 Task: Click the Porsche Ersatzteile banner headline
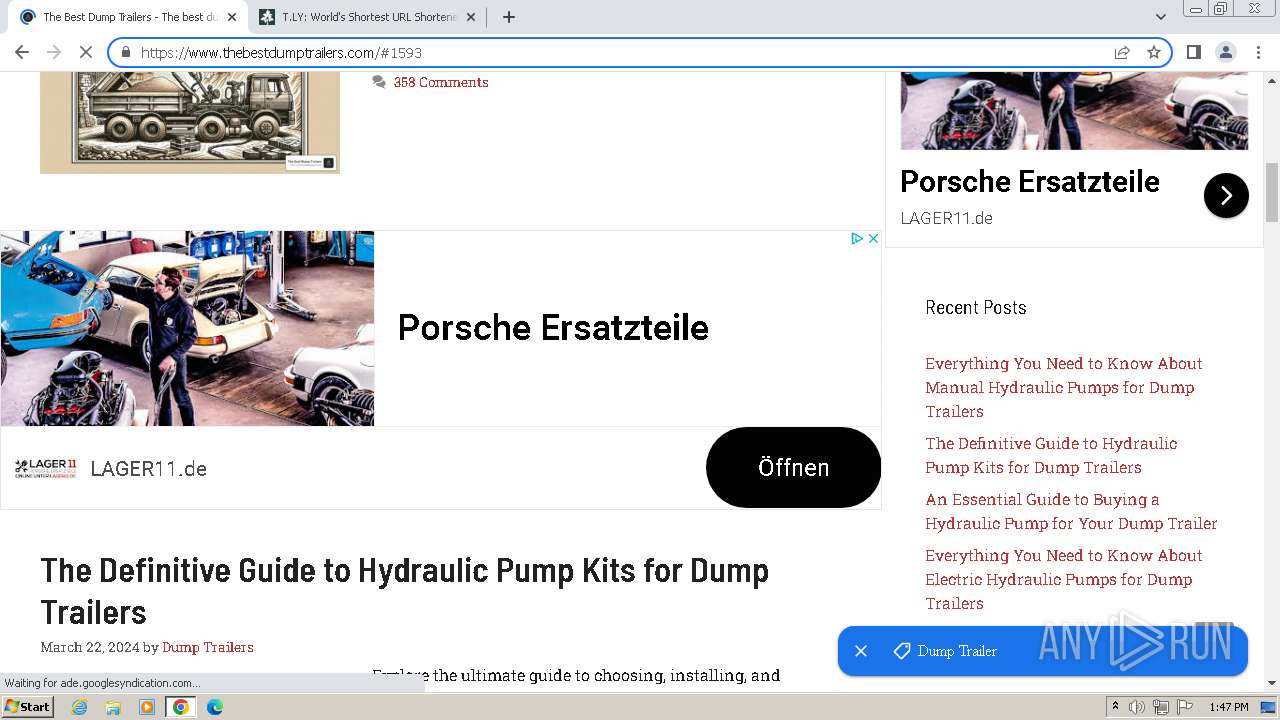(x=553, y=328)
